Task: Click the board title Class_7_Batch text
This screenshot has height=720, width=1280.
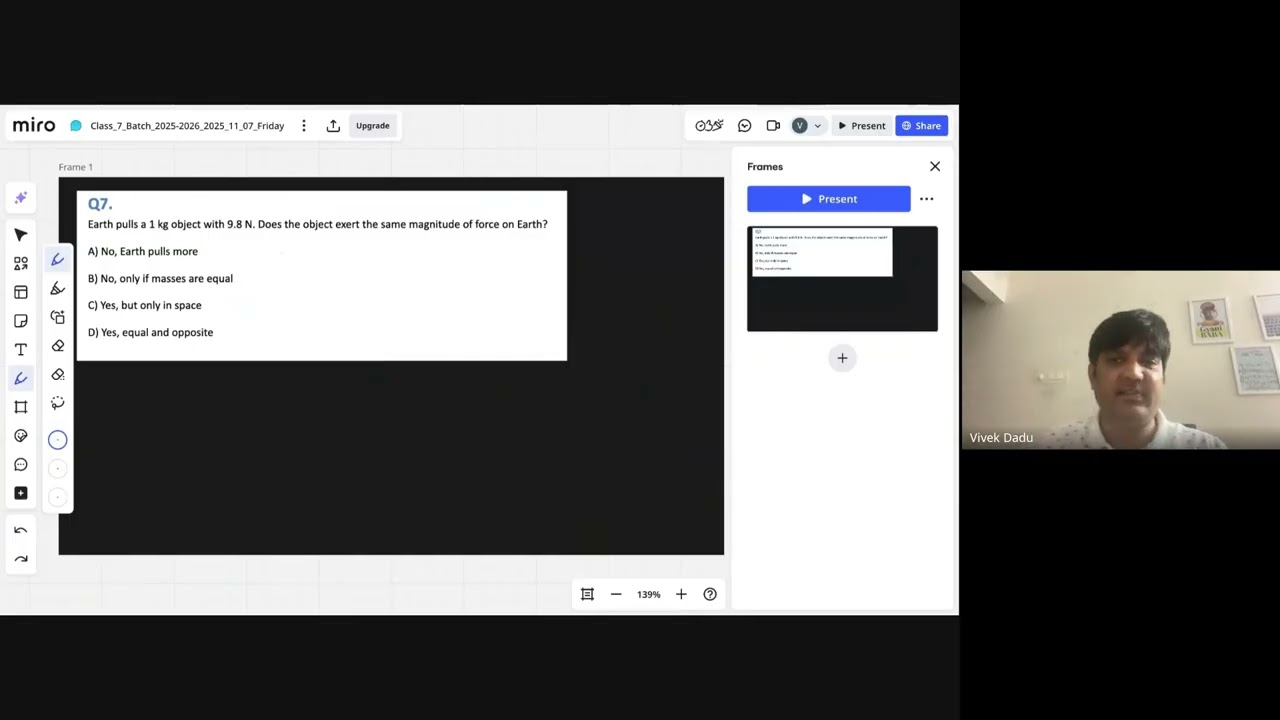Action: click(x=187, y=126)
